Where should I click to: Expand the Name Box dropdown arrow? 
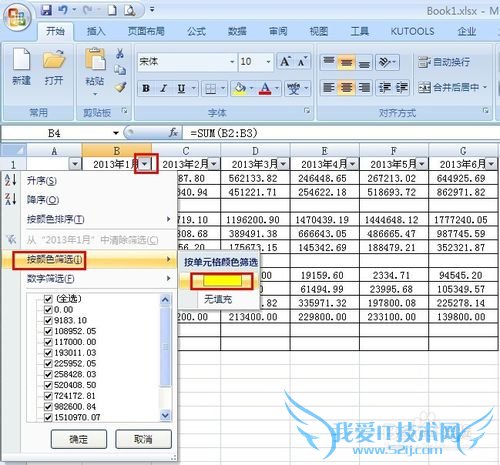click(116, 133)
